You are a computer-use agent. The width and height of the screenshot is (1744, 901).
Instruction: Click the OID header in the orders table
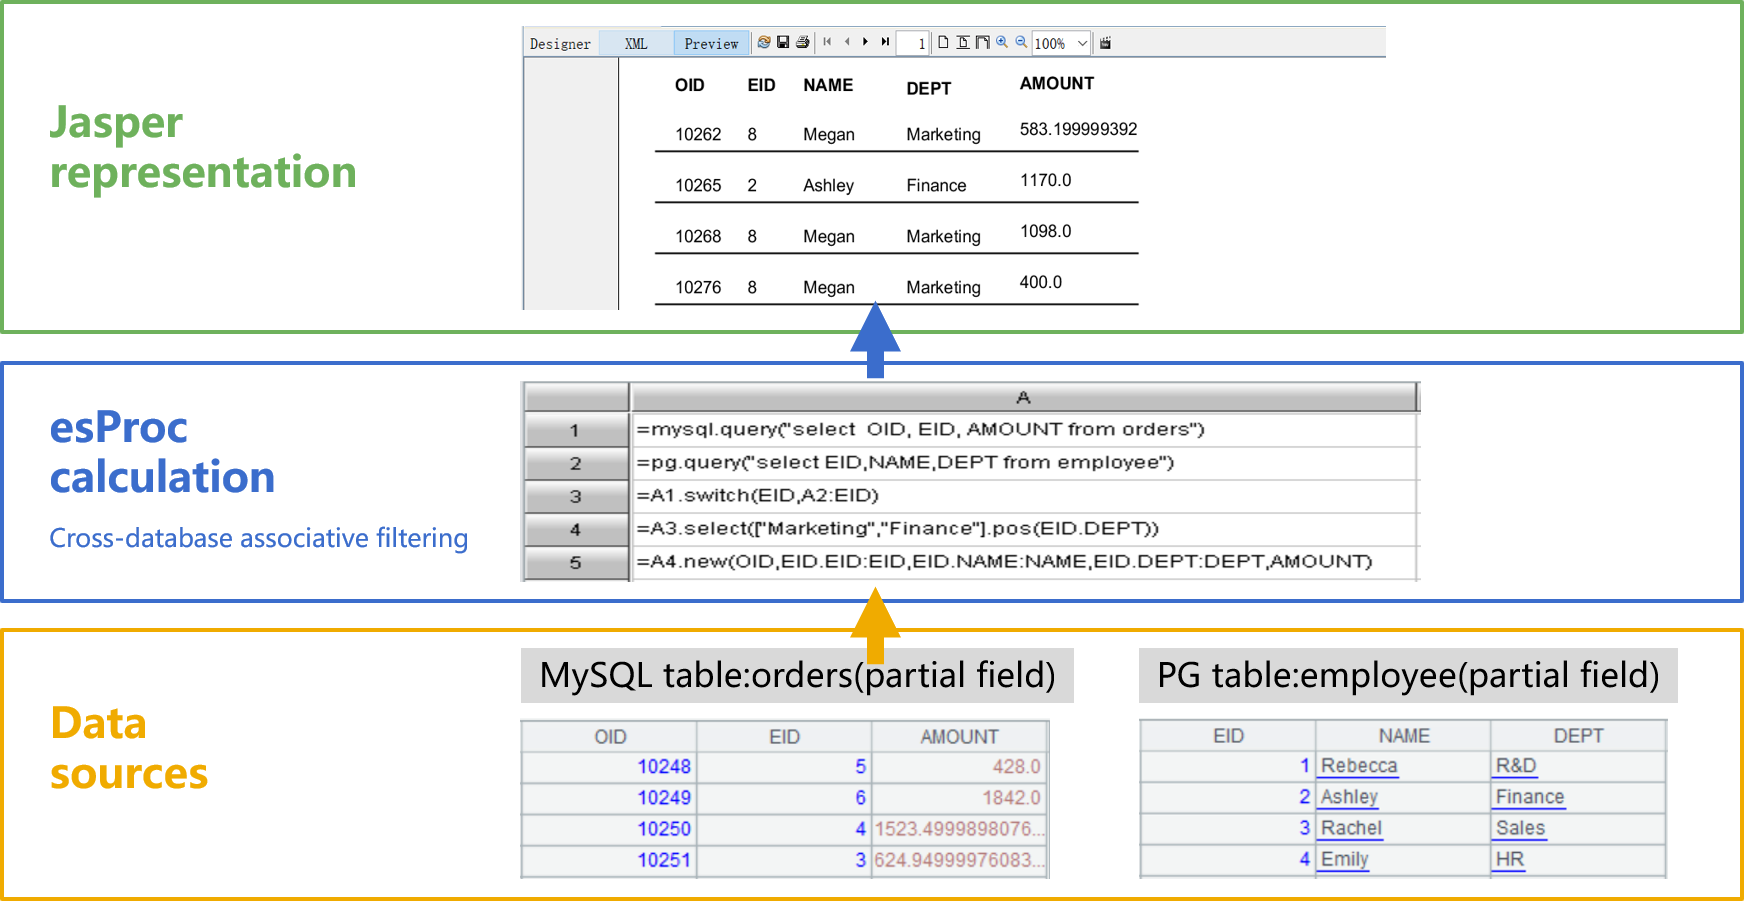(610, 737)
